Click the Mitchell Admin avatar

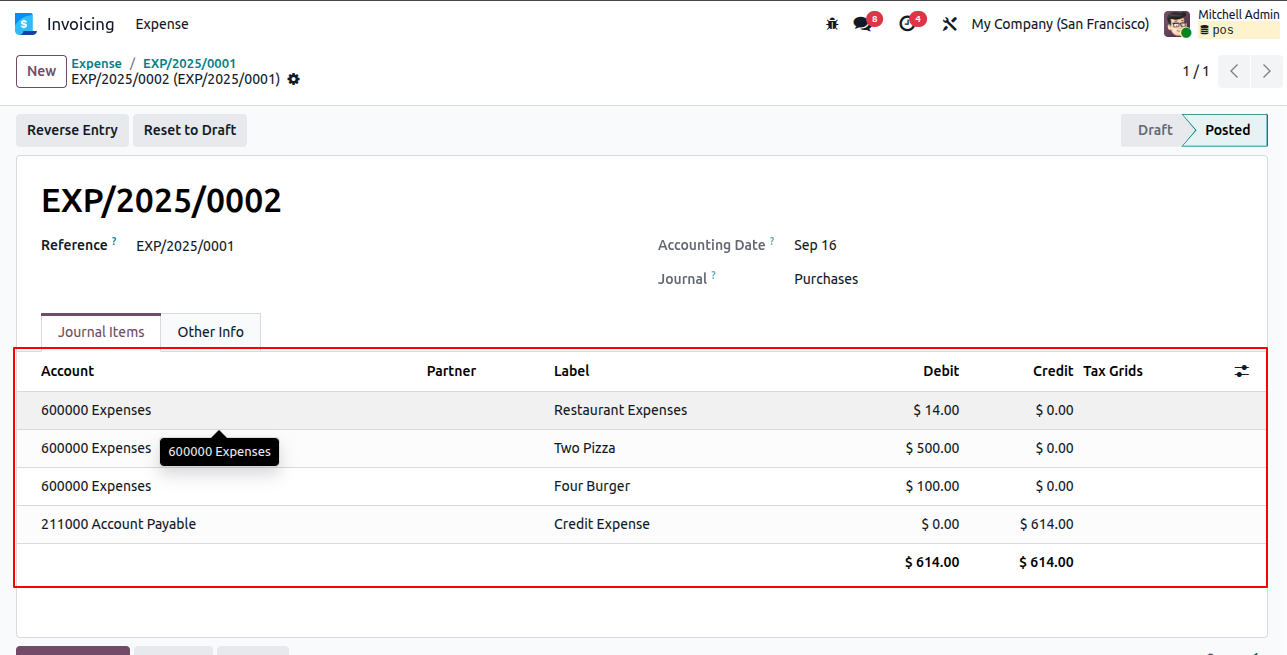coord(1177,24)
